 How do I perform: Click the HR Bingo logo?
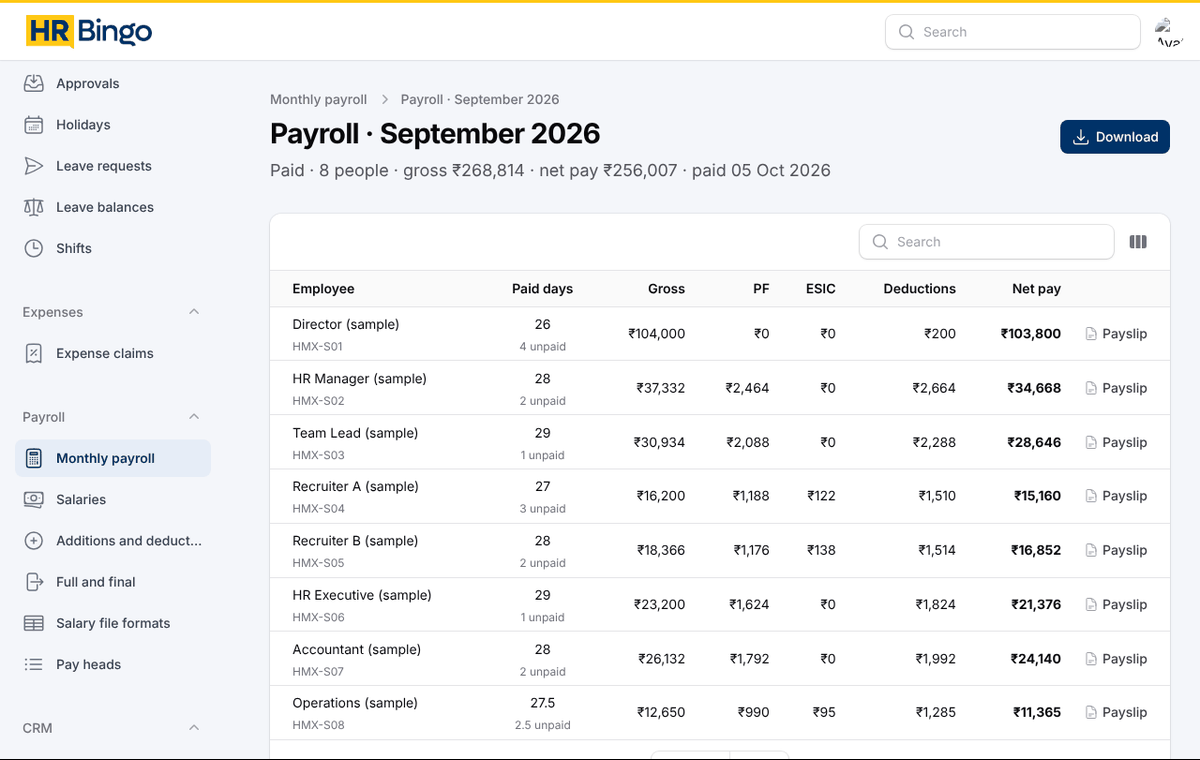89,32
